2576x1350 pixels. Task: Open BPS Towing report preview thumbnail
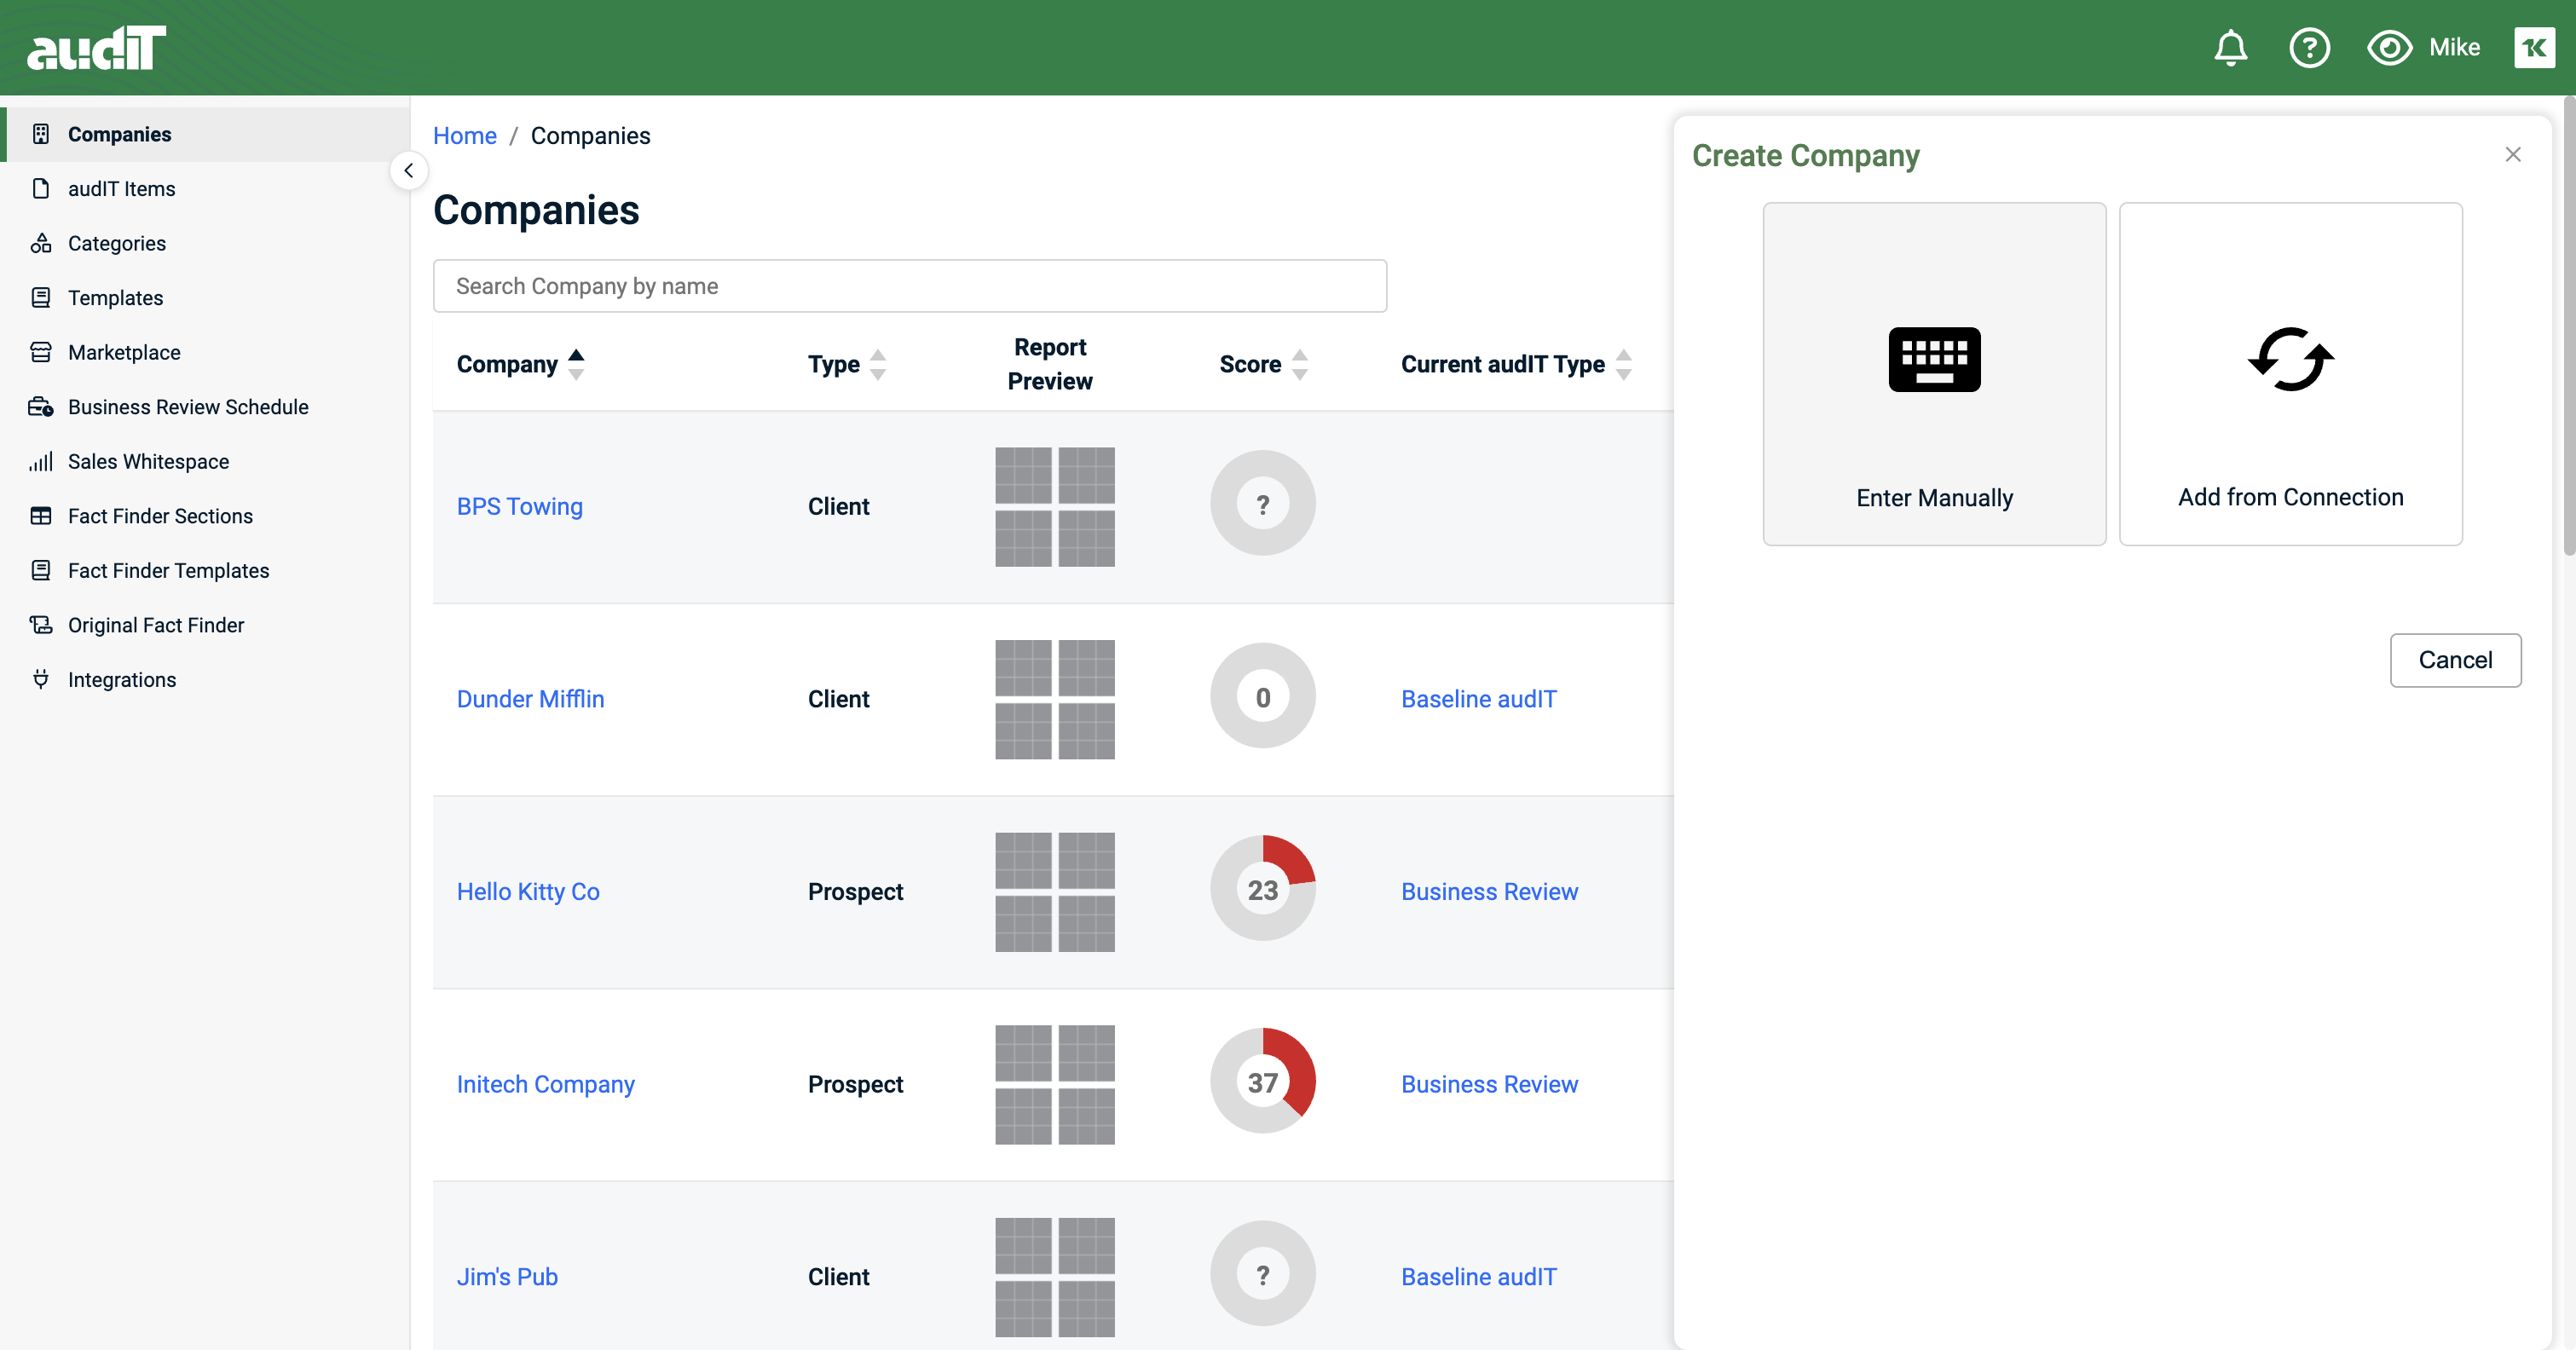point(1054,506)
